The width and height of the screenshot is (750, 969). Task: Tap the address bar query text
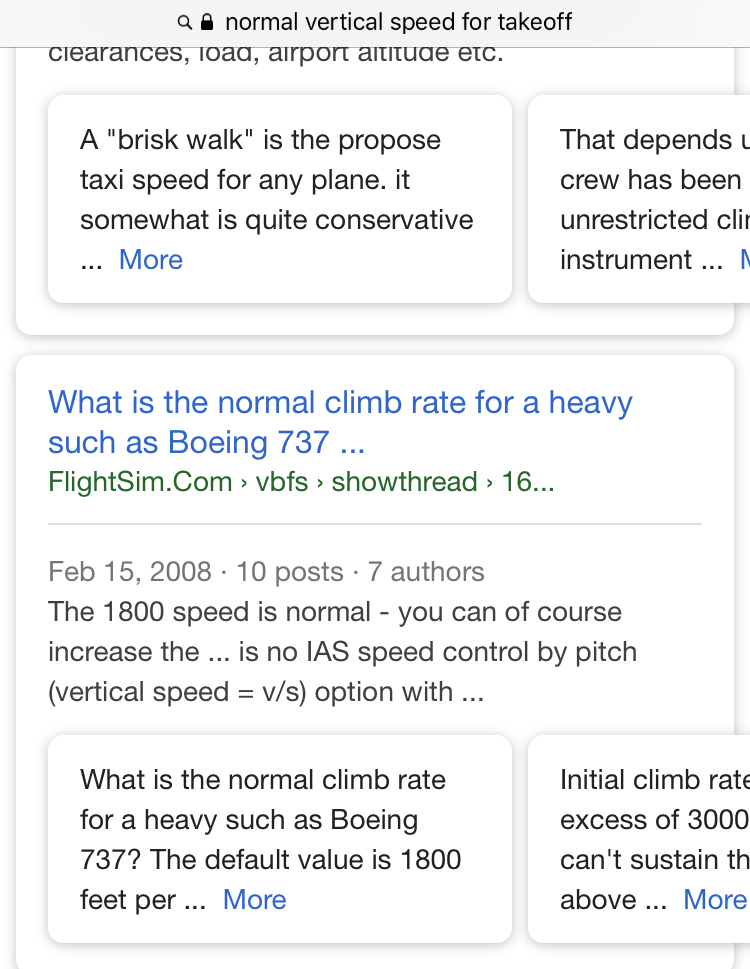tap(398, 22)
